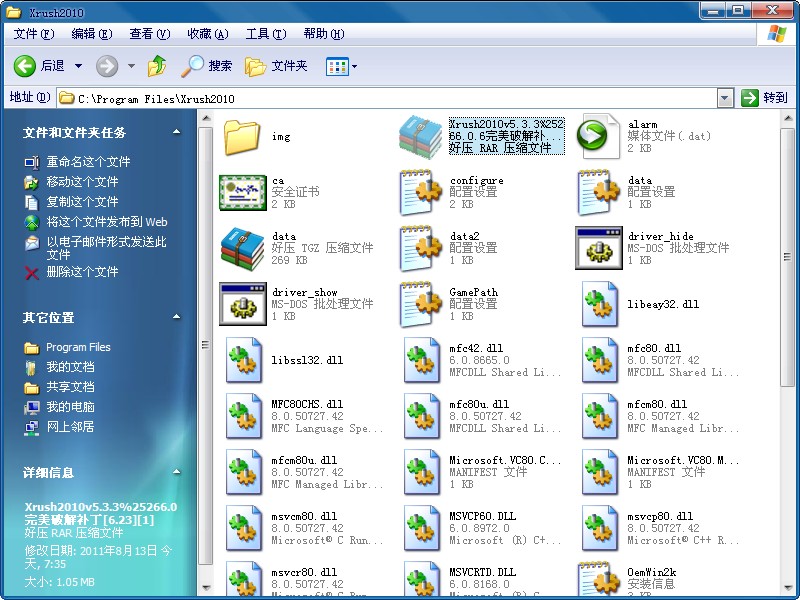
Task: Select the data TGZ archive icon
Action: click(242, 248)
